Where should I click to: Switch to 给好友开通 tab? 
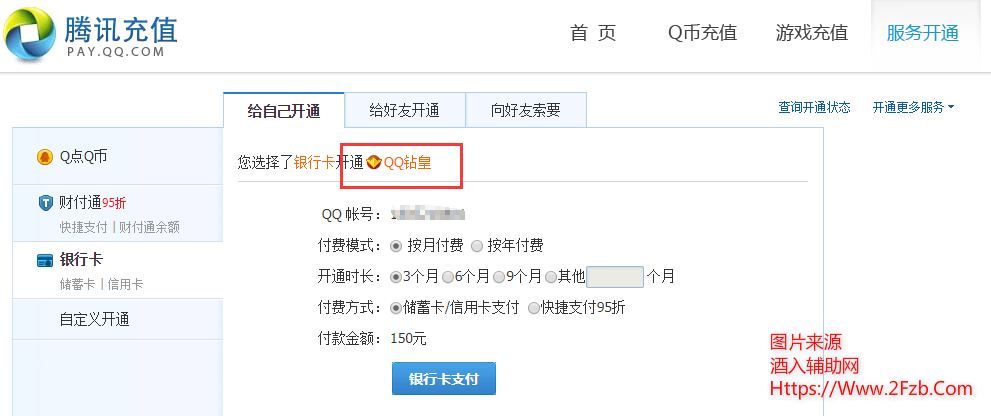(x=404, y=111)
